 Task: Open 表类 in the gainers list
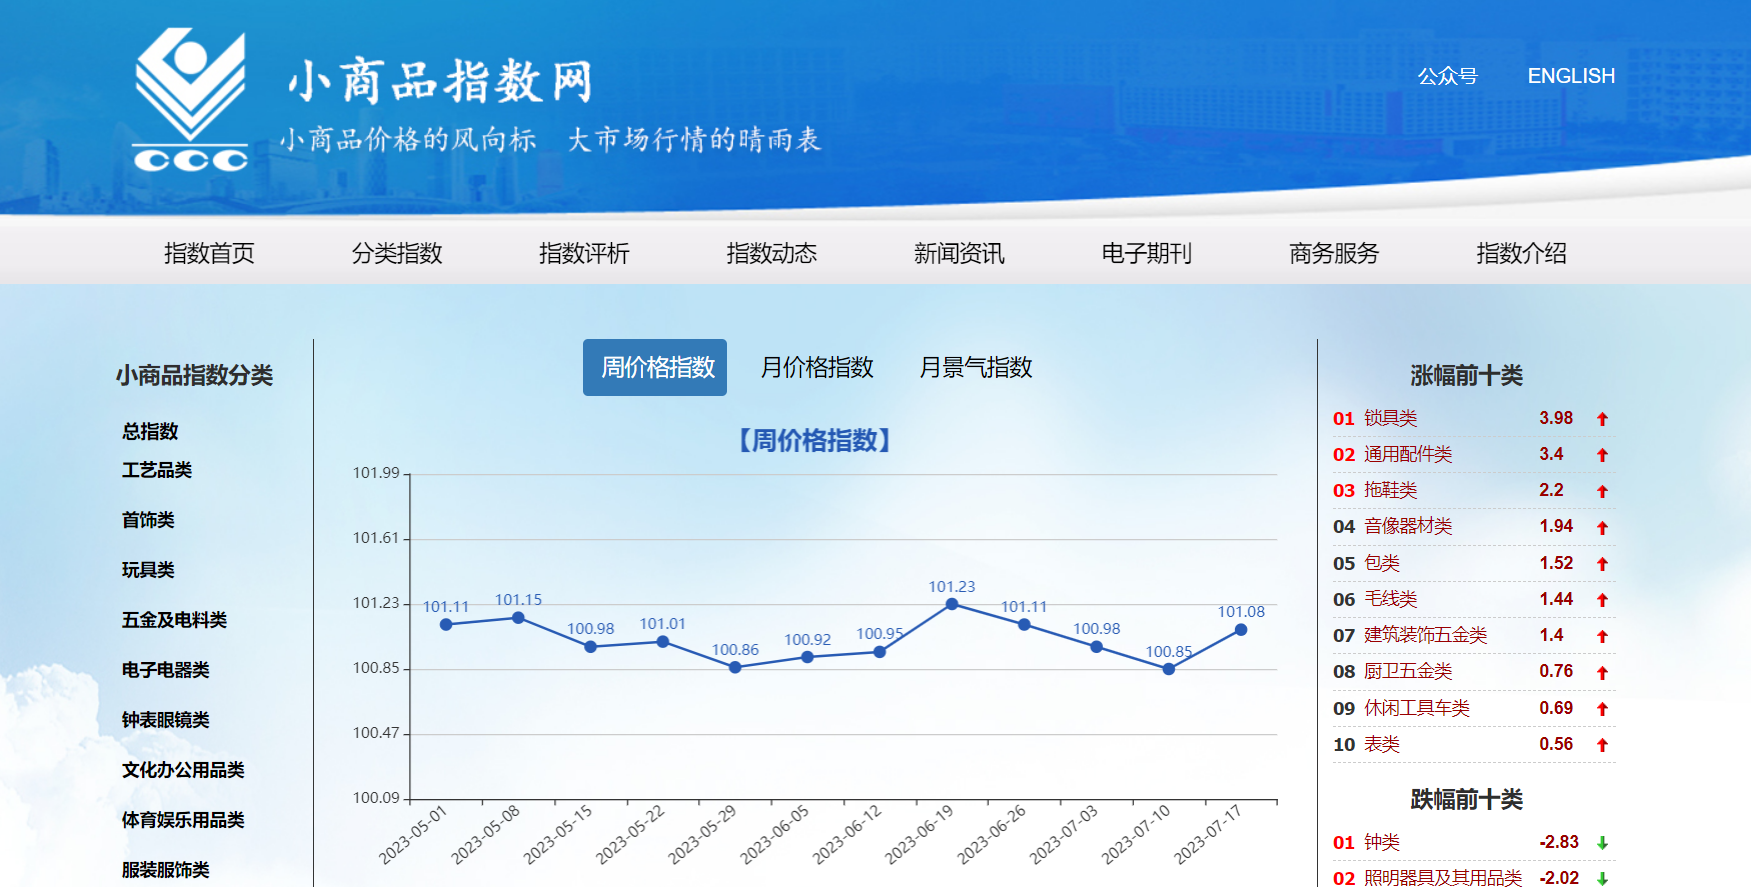pyautogui.click(x=1382, y=744)
